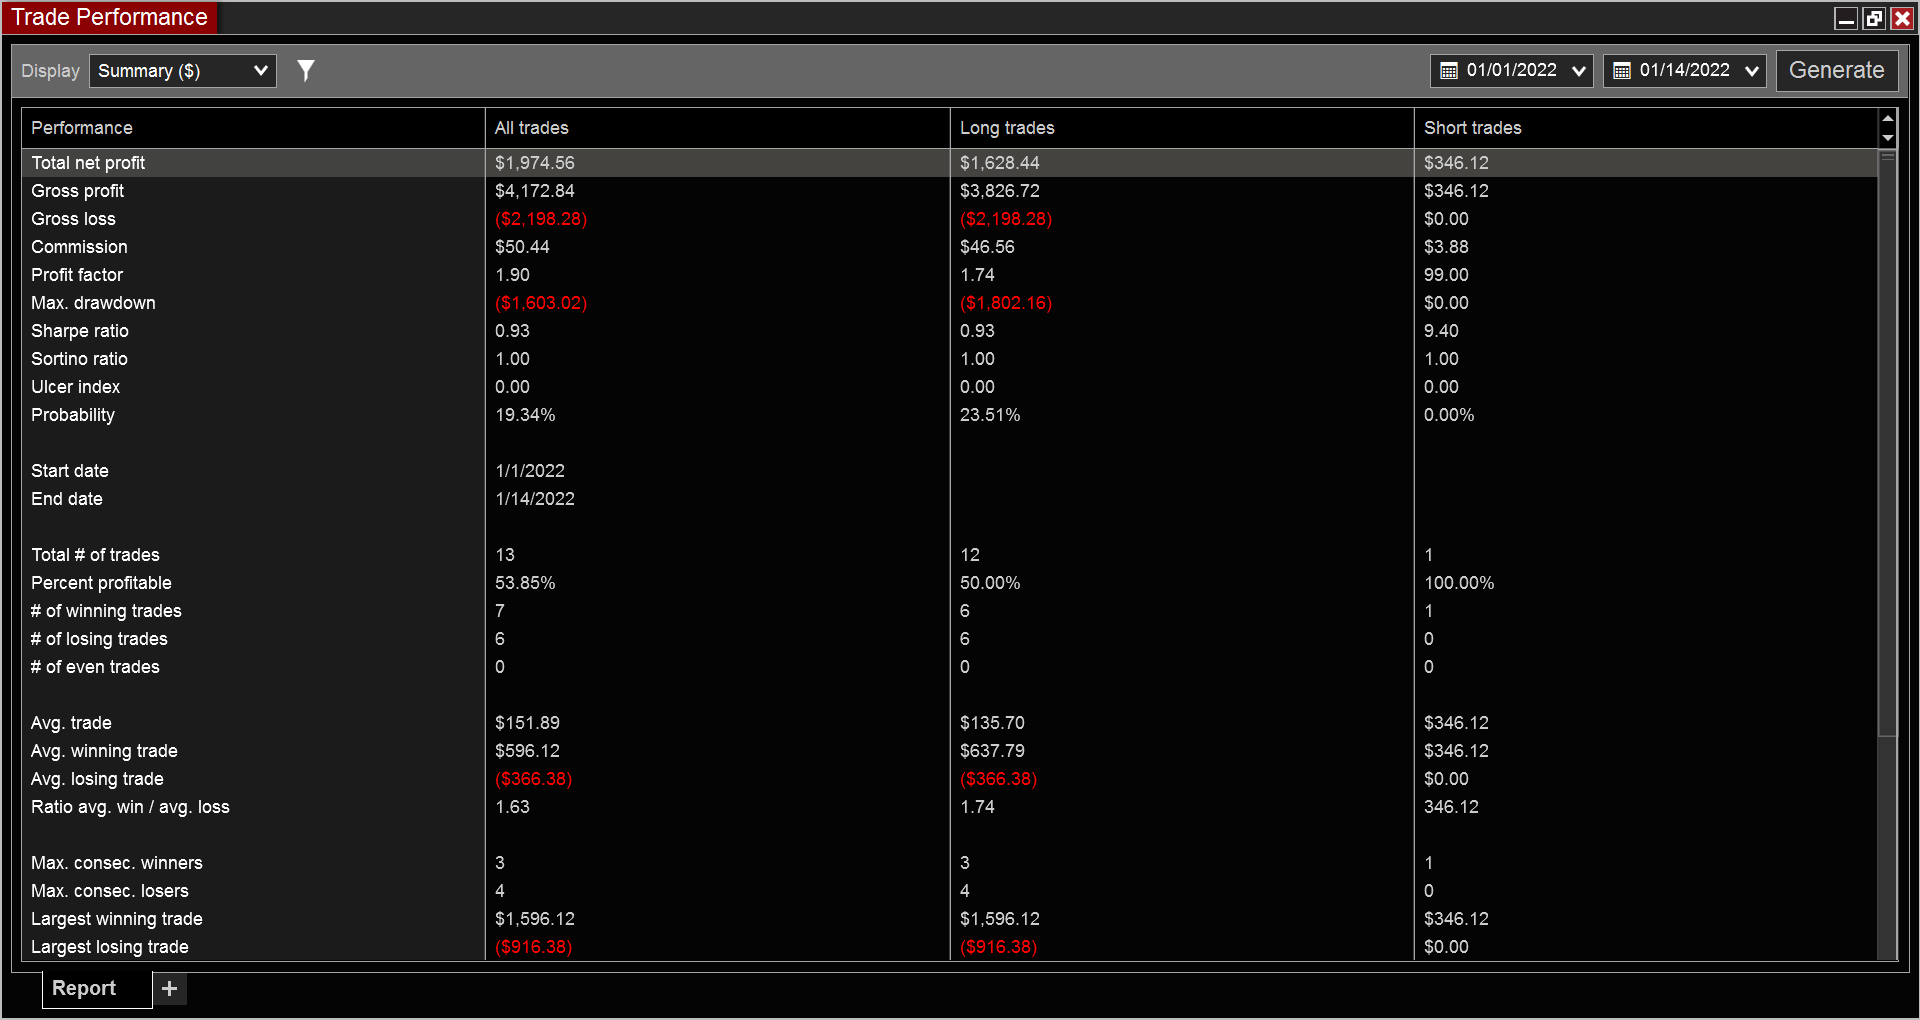Click Long trades max drawdown ($1,802.16)
Screen dimensions: 1920x1020
tap(1006, 303)
